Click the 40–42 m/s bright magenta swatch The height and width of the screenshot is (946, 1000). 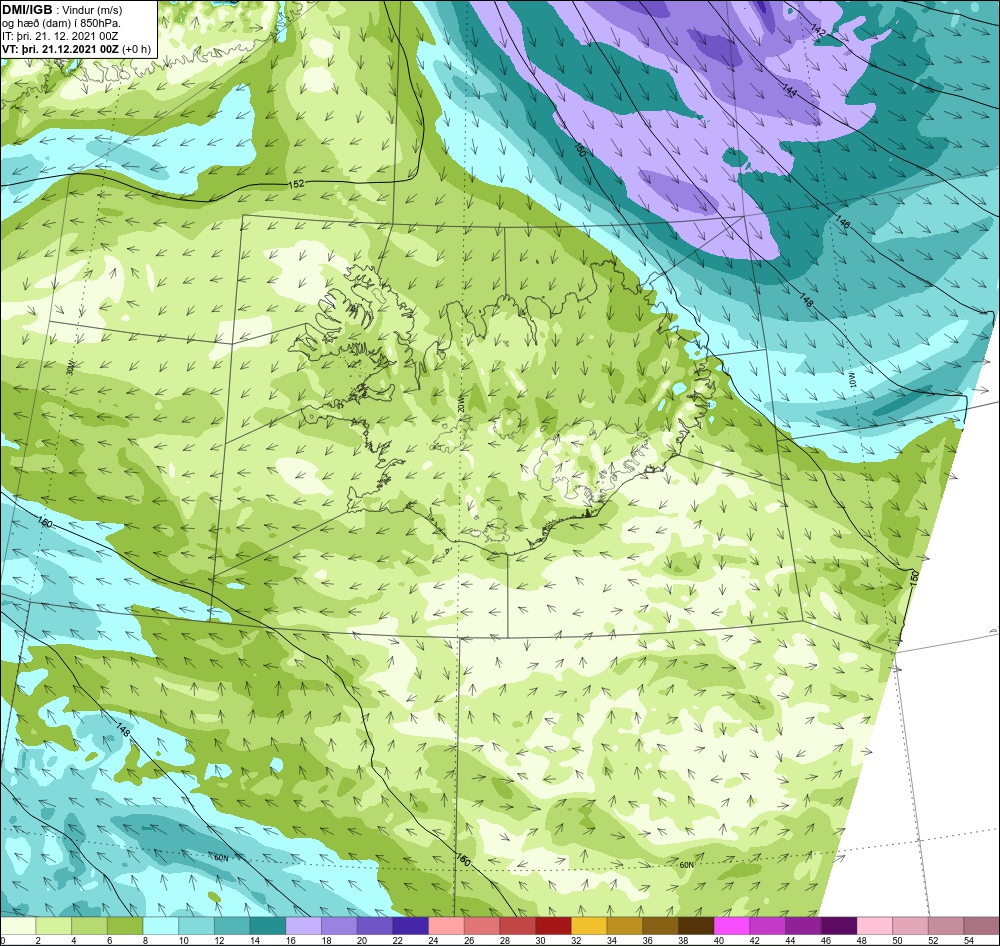click(x=732, y=926)
